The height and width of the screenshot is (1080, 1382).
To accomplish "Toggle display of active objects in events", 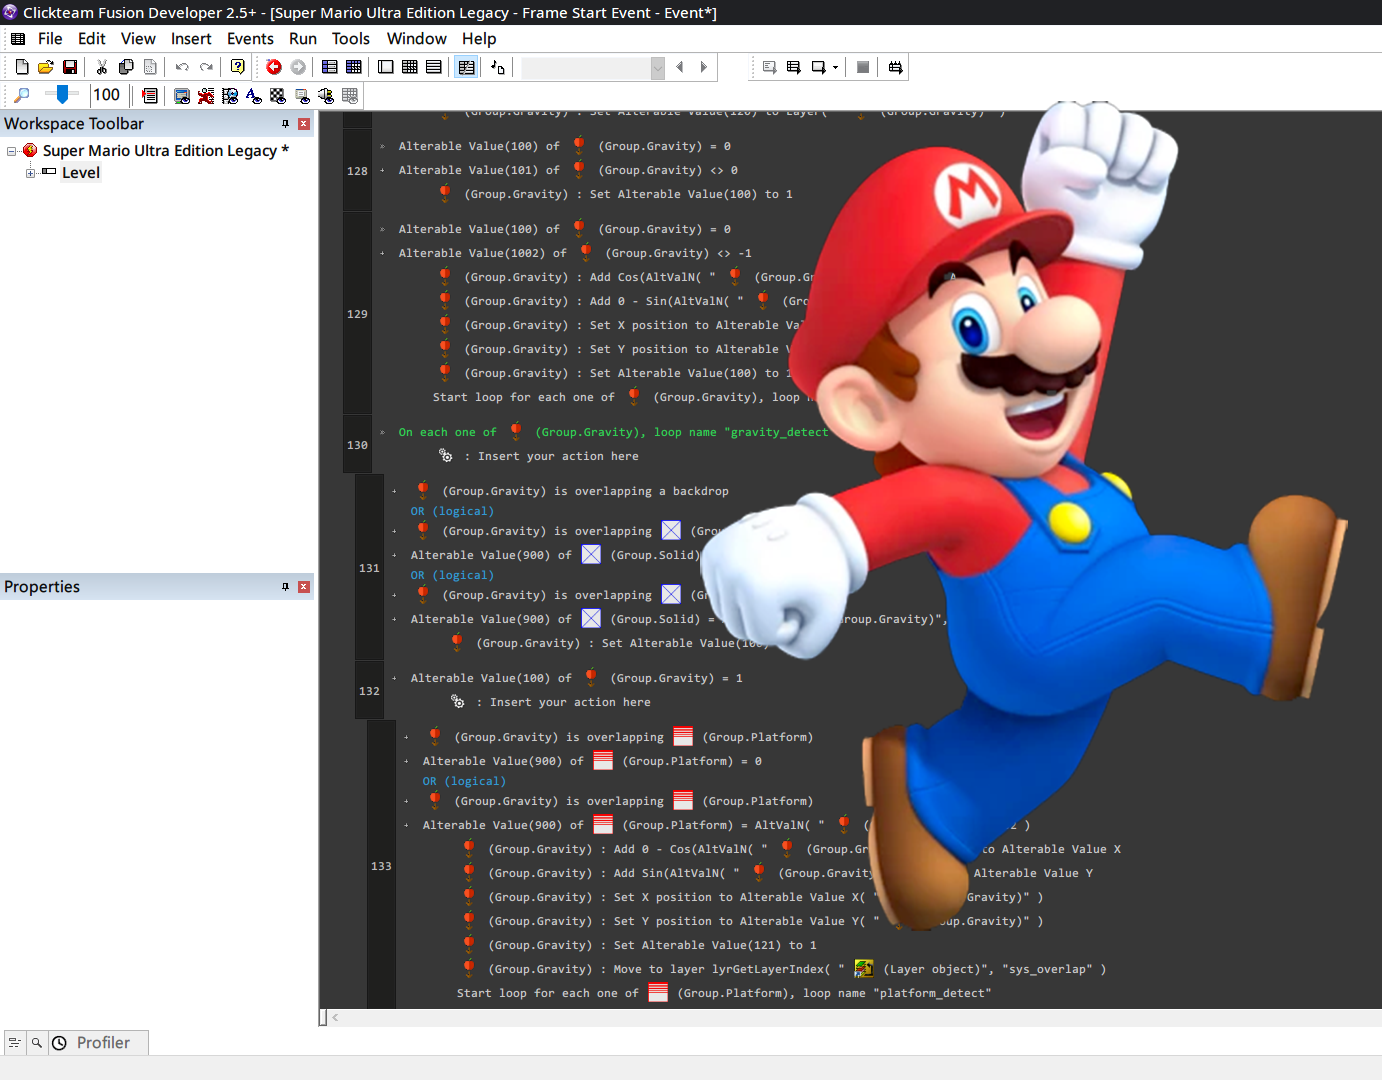I will [x=206, y=95].
